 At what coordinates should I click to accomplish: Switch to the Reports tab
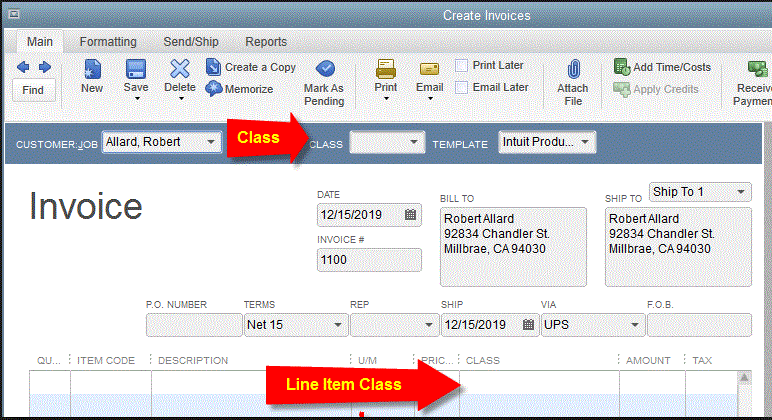(266, 42)
